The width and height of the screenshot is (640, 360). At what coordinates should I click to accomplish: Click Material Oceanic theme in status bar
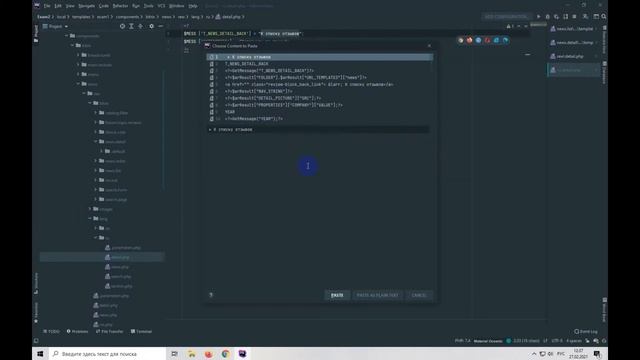[x=488, y=341]
